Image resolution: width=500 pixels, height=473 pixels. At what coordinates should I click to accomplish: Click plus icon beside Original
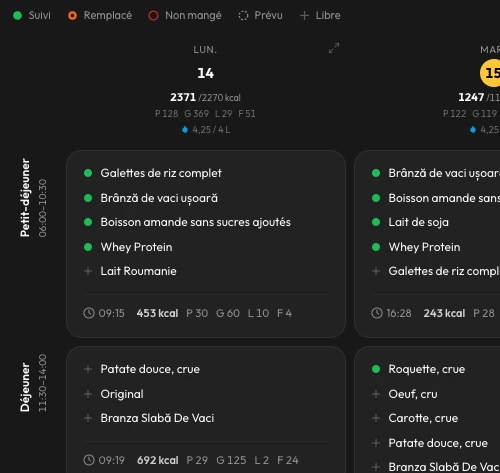coord(88,394)
